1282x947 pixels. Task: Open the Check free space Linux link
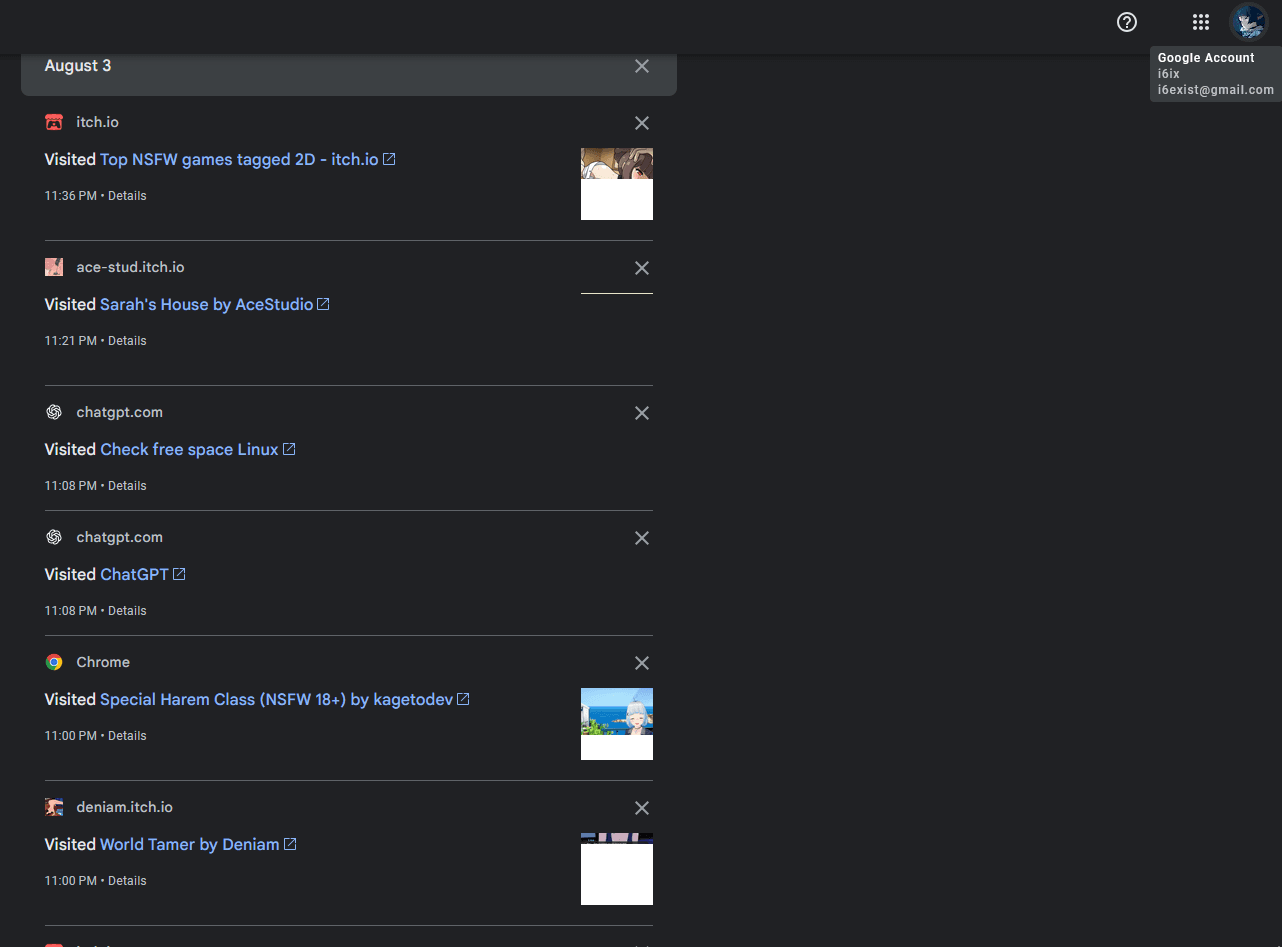(189, 450)
